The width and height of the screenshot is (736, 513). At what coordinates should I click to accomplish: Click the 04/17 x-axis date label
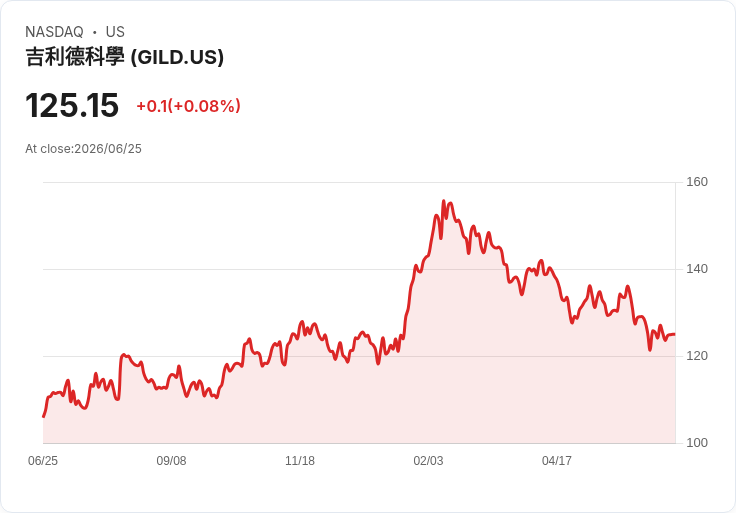[557, 460]
